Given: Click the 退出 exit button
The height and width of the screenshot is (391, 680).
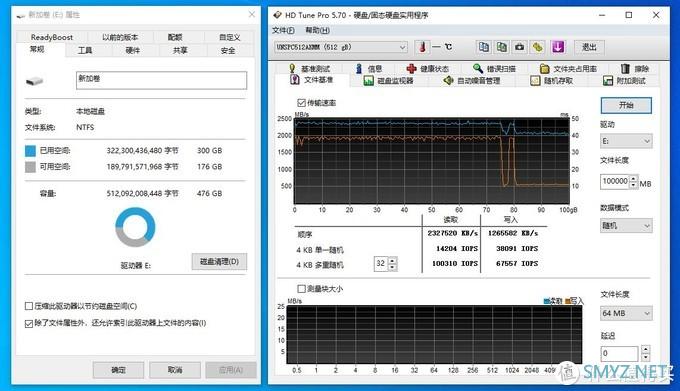Looking at the screenshot, I should point(589,47).
